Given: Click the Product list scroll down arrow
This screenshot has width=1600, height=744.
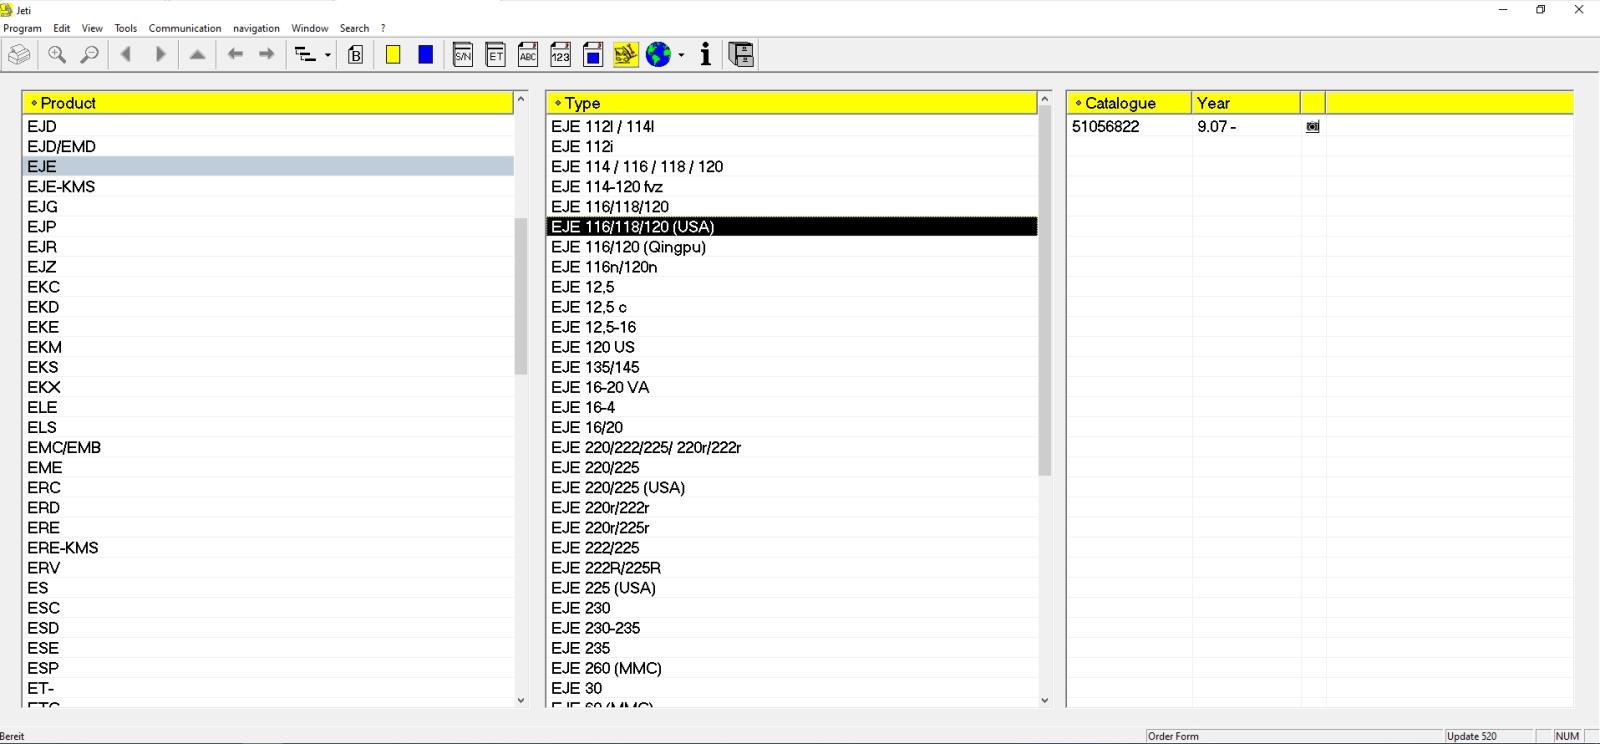Looking at the screenshot, I should (521, 700).
